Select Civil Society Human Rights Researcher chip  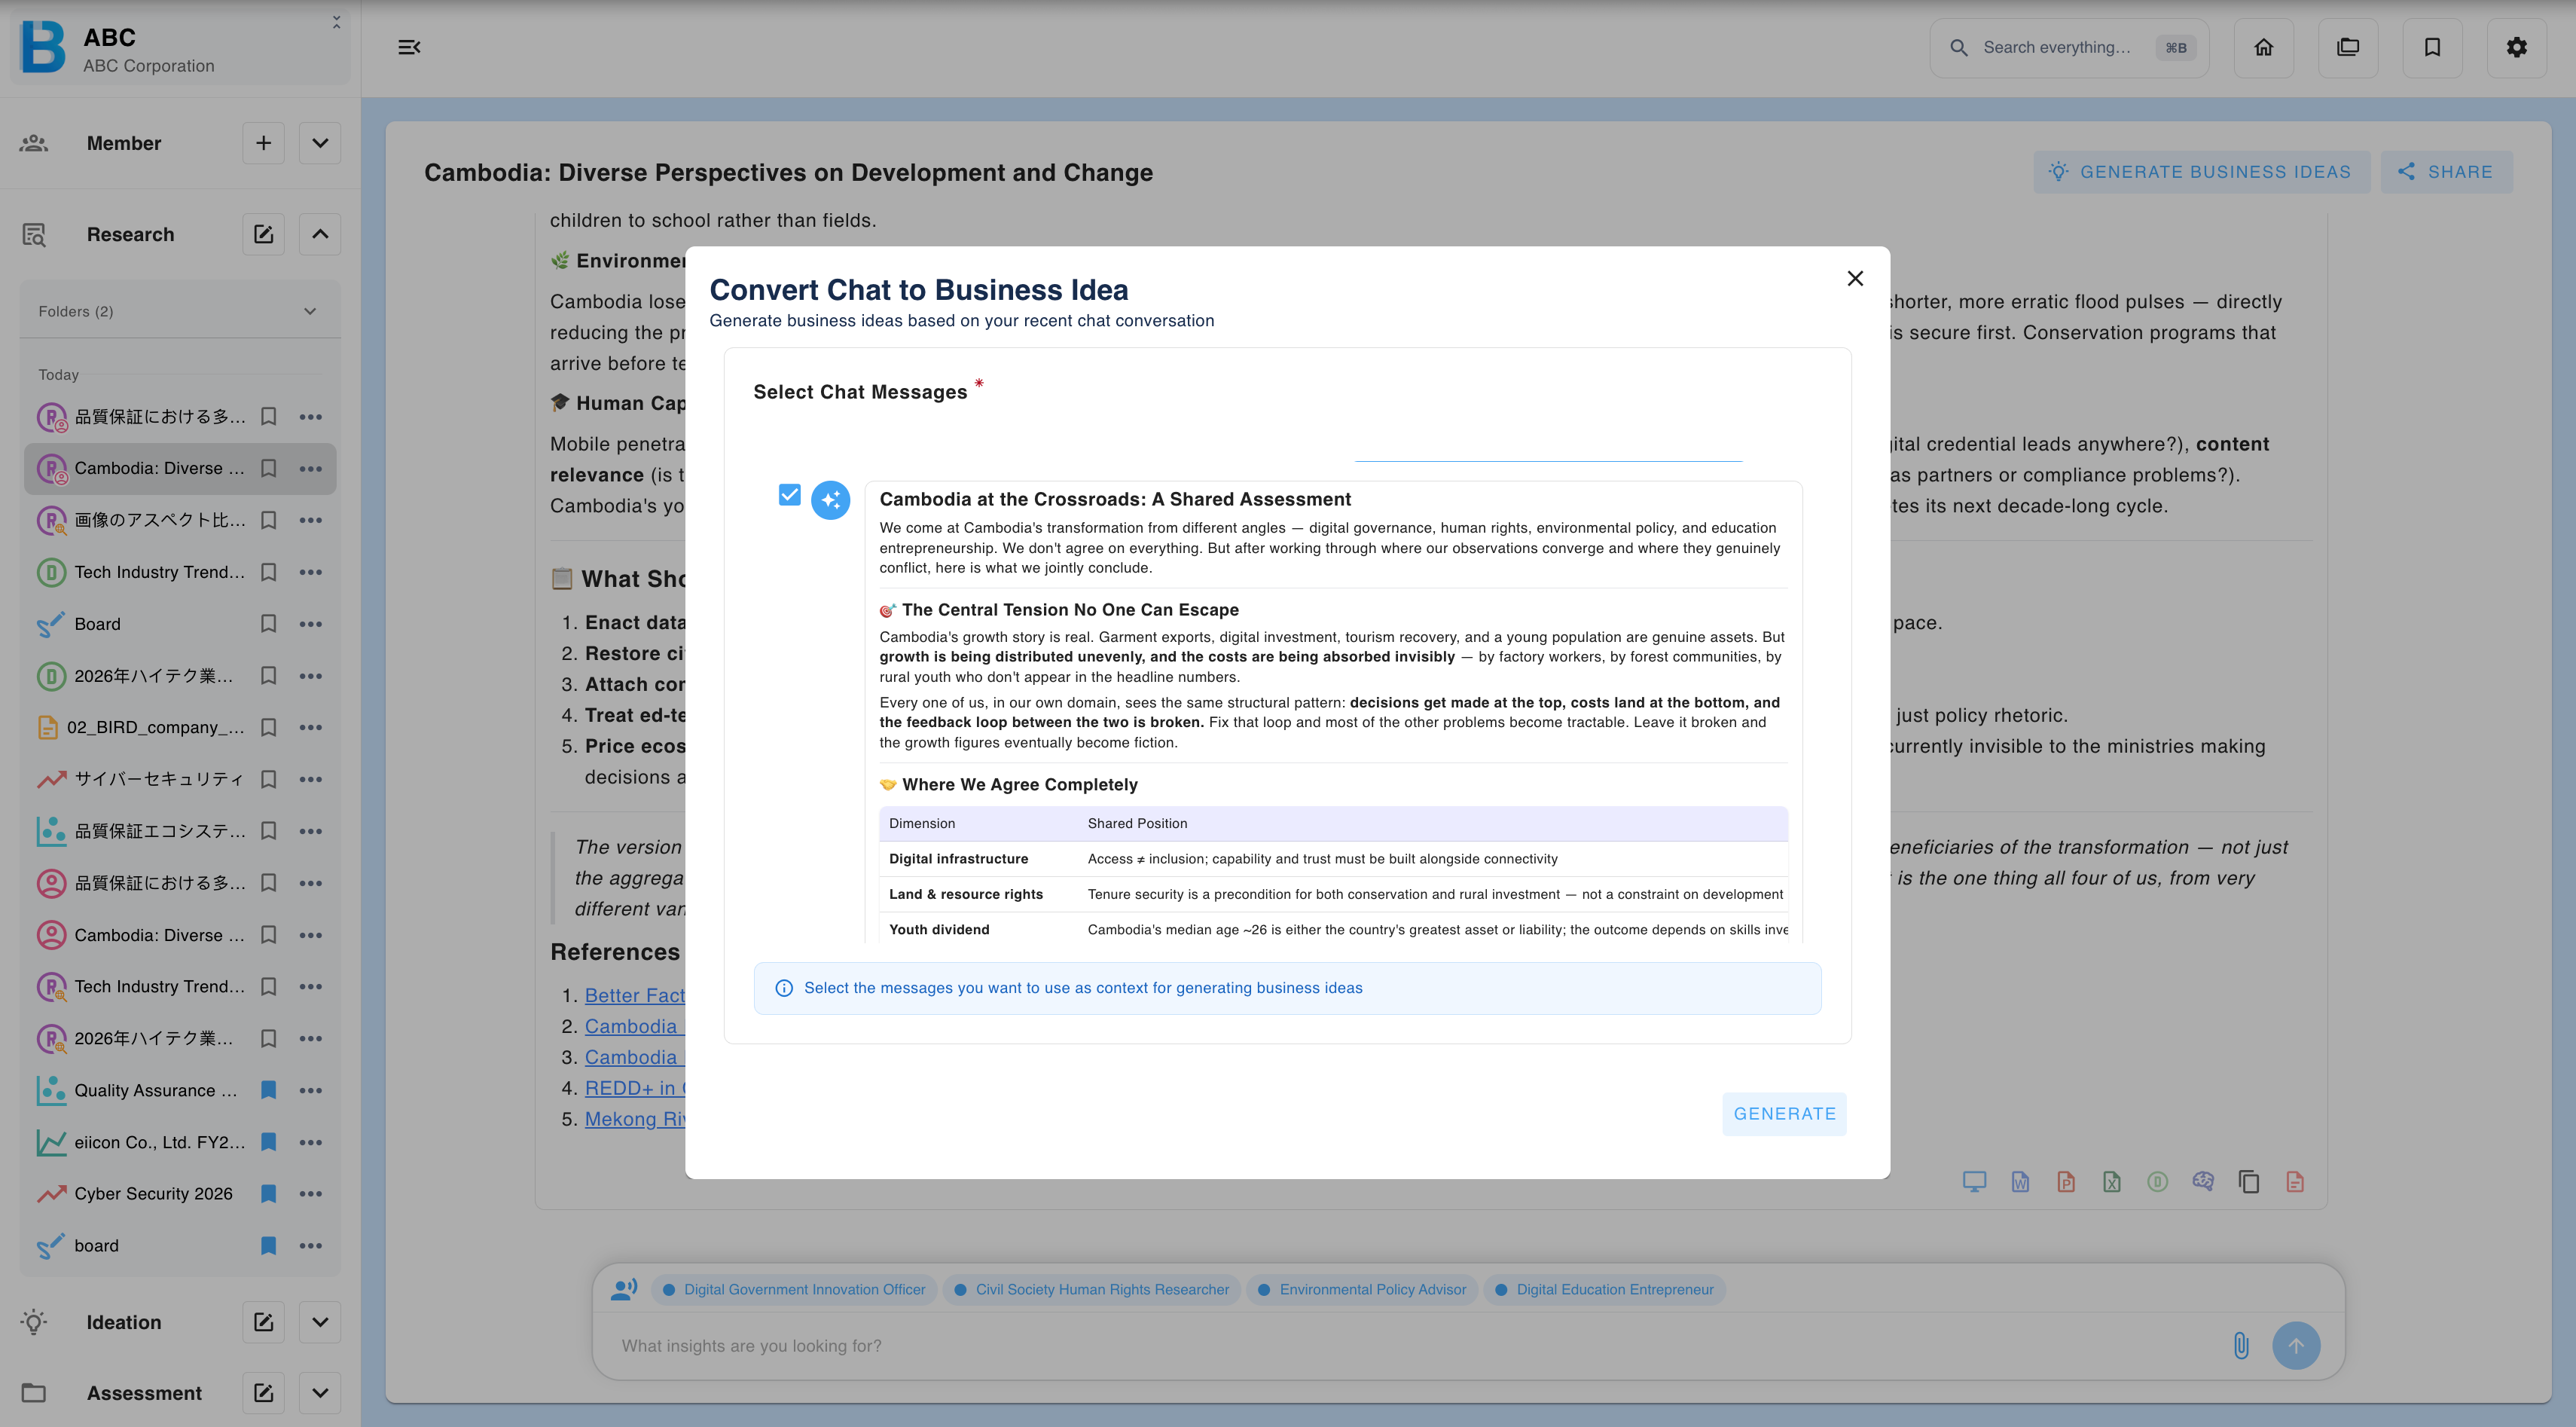[x=1092, y=1290]
